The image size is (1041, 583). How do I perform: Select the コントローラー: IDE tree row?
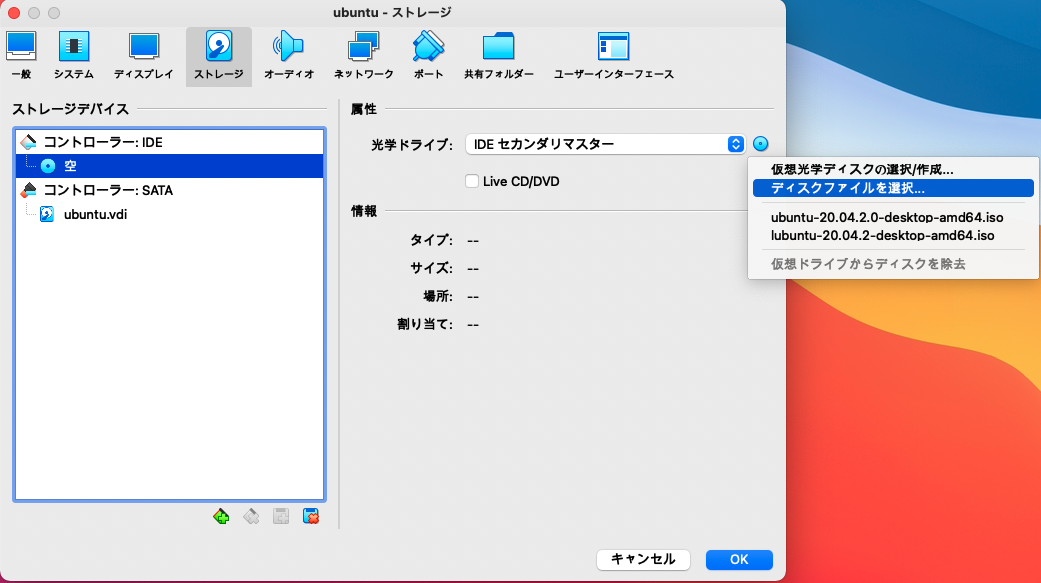point(169,142)
